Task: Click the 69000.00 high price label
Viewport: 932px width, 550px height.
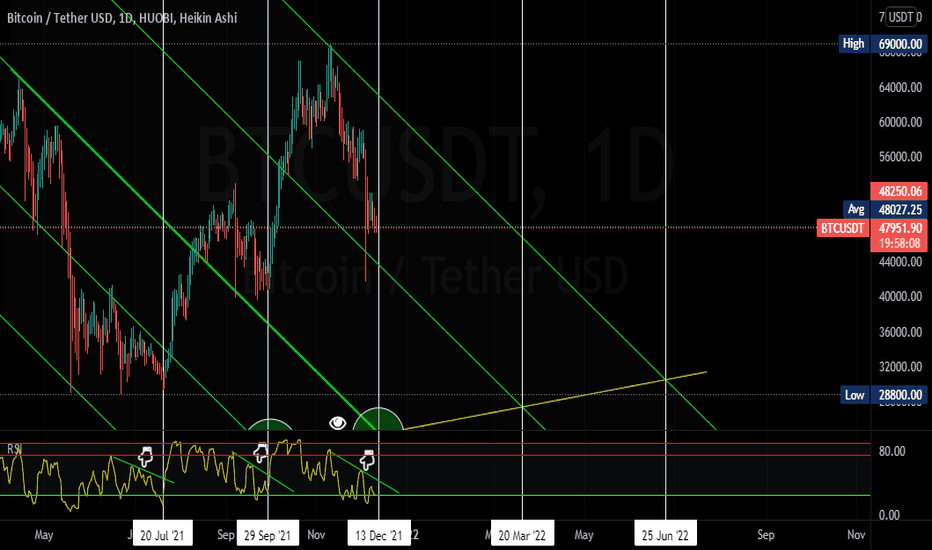Action: [x=900, y=44]
